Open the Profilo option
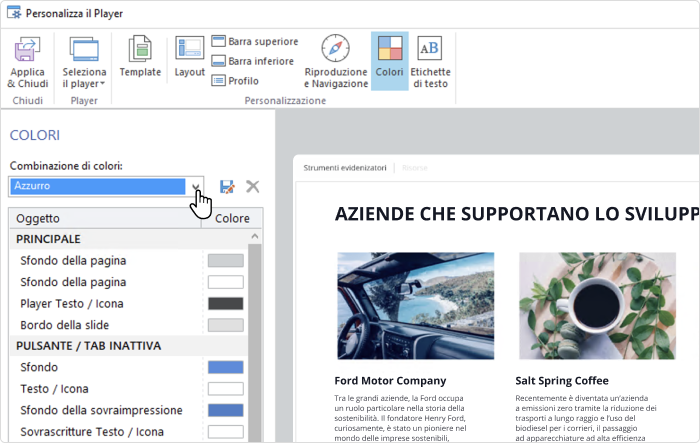 pyautogui.click(x=235, y=80)
